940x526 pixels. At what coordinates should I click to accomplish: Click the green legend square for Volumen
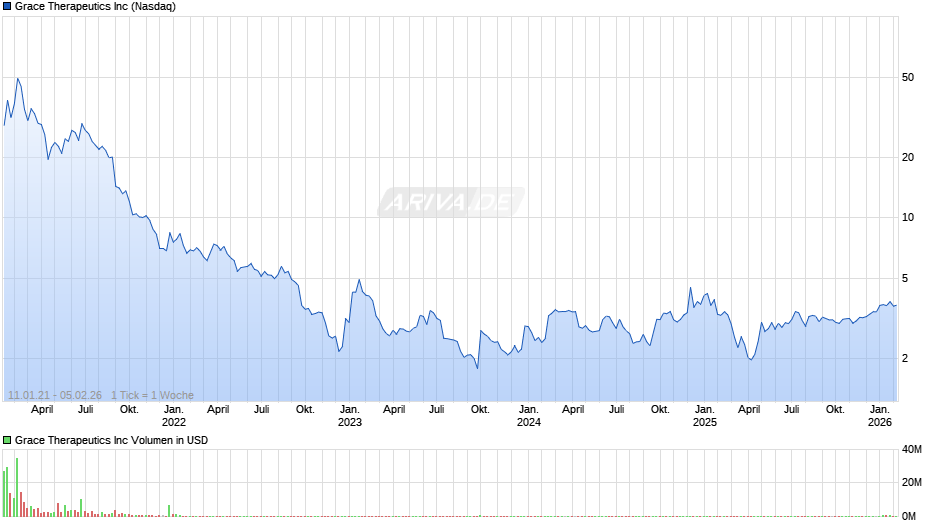click(7, 440)
